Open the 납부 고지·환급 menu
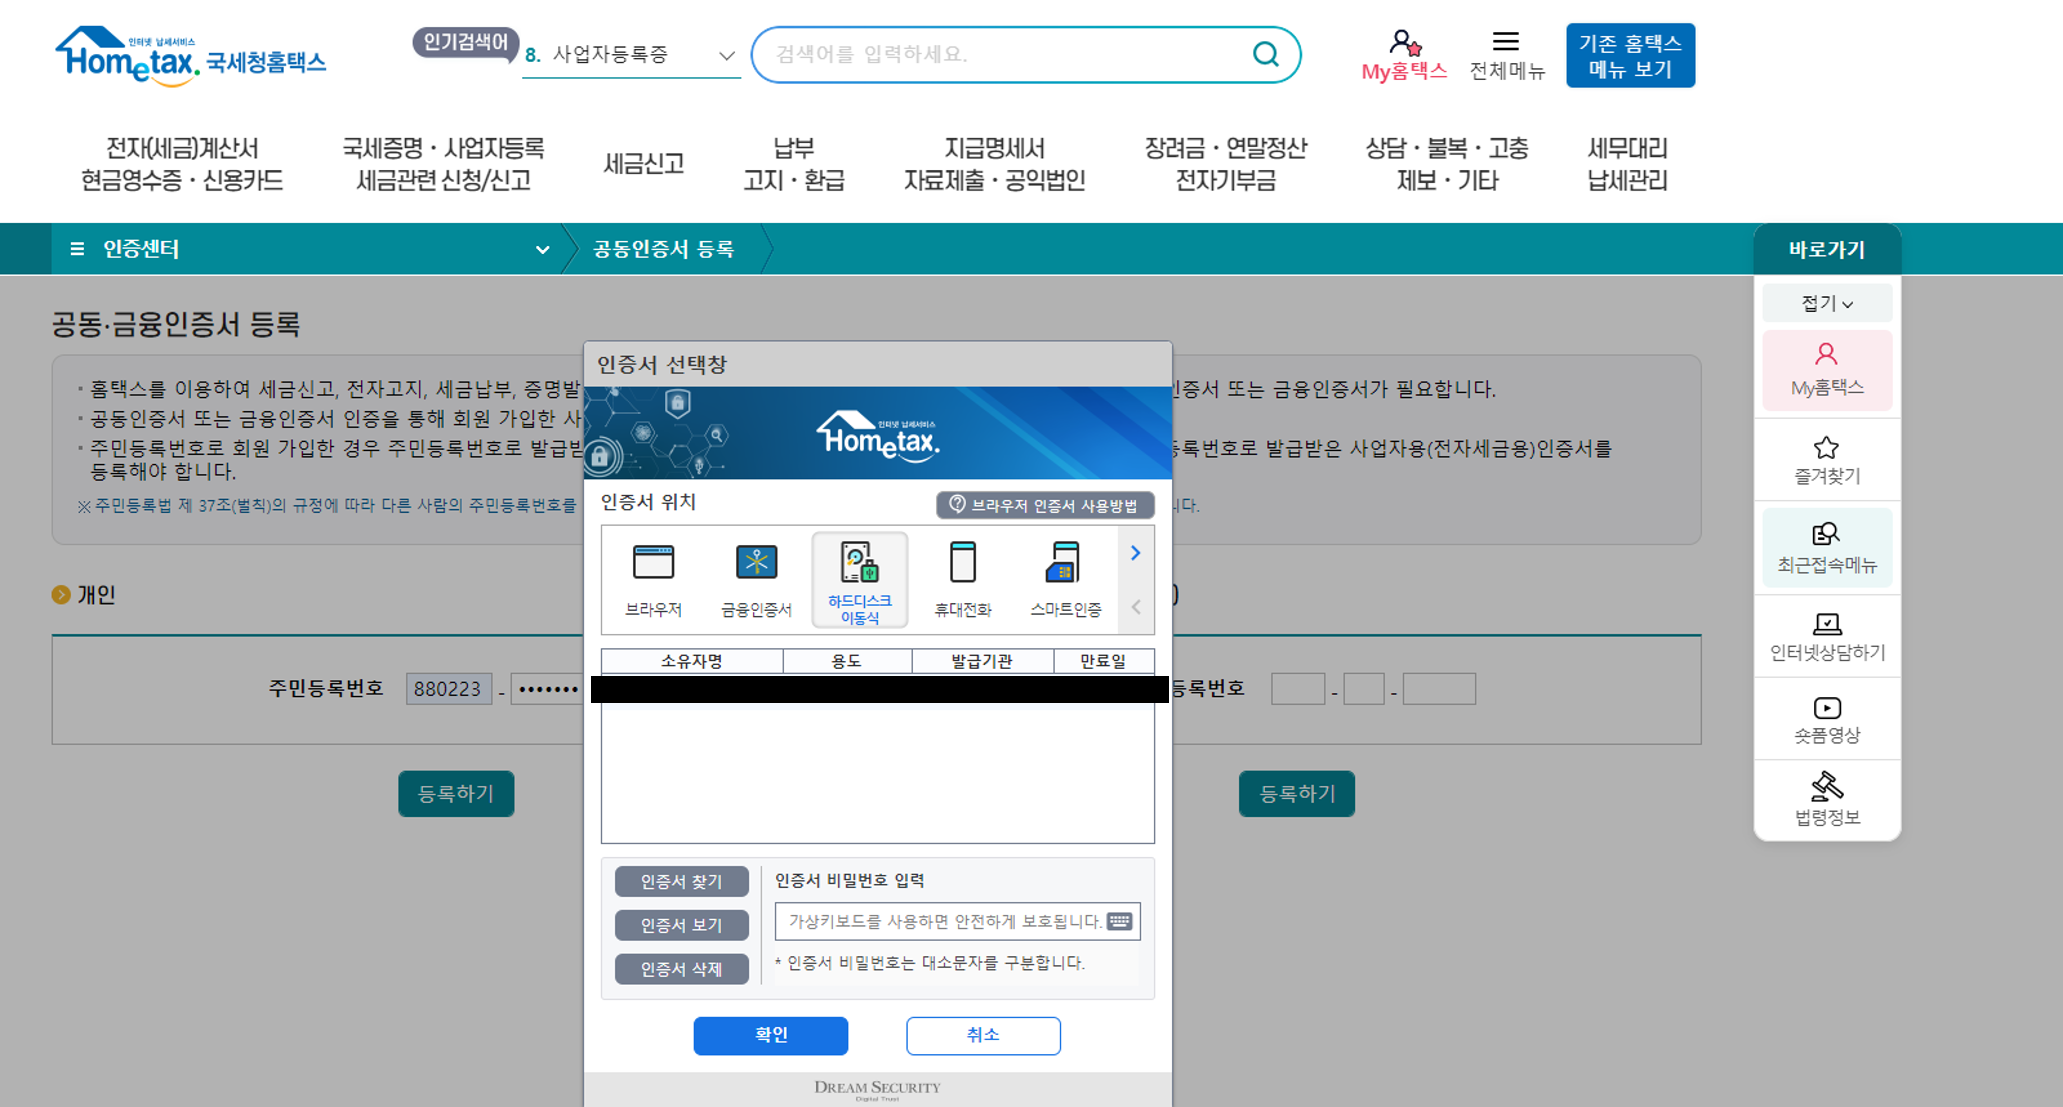Viewport: 2063px width, 1107px height. [793, 164]
